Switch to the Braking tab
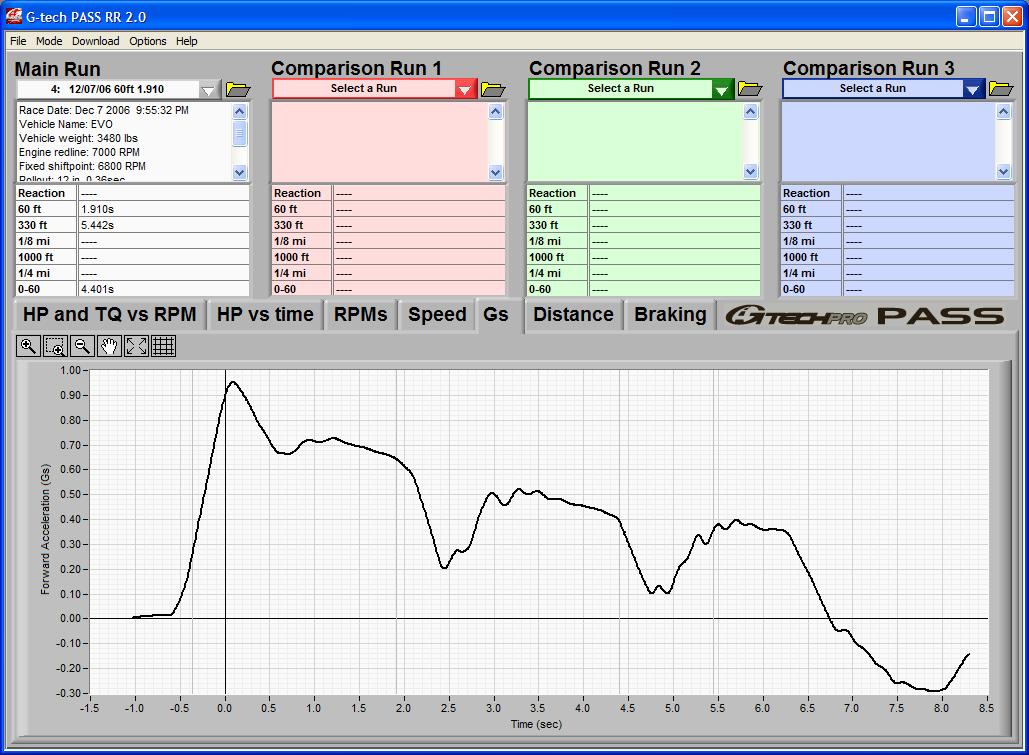1029x755 pixels. point(670,314)
